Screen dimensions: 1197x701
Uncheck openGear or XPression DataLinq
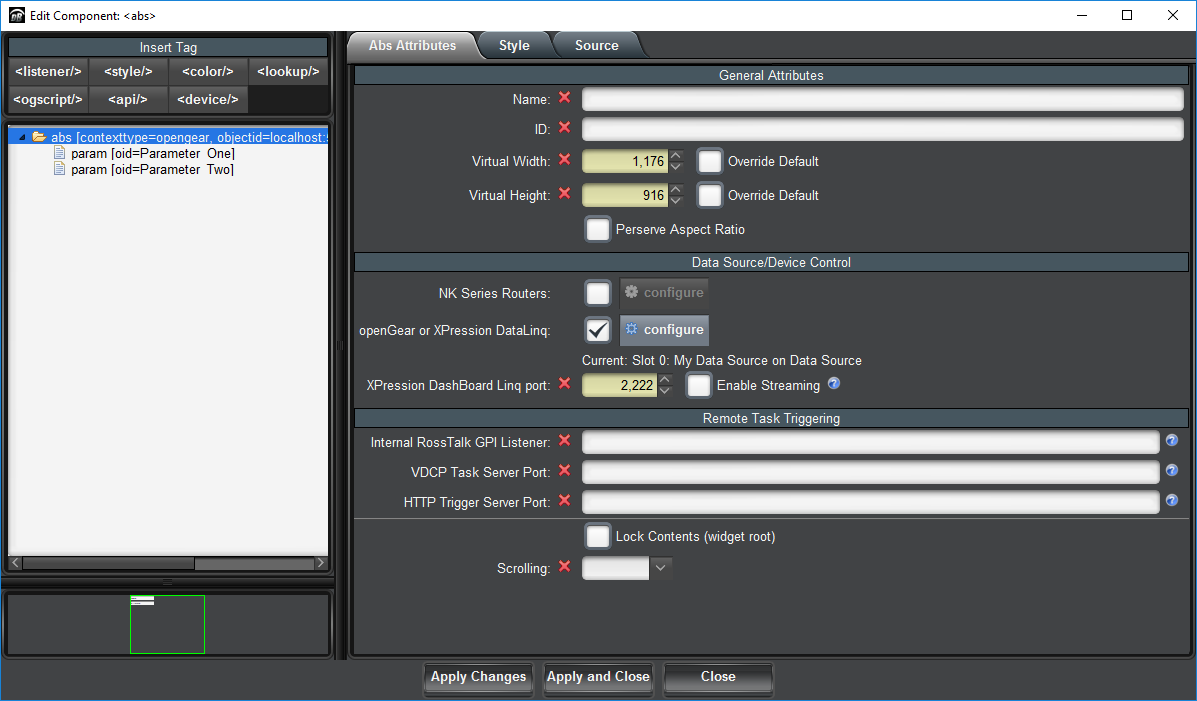(x=598, y=330)
